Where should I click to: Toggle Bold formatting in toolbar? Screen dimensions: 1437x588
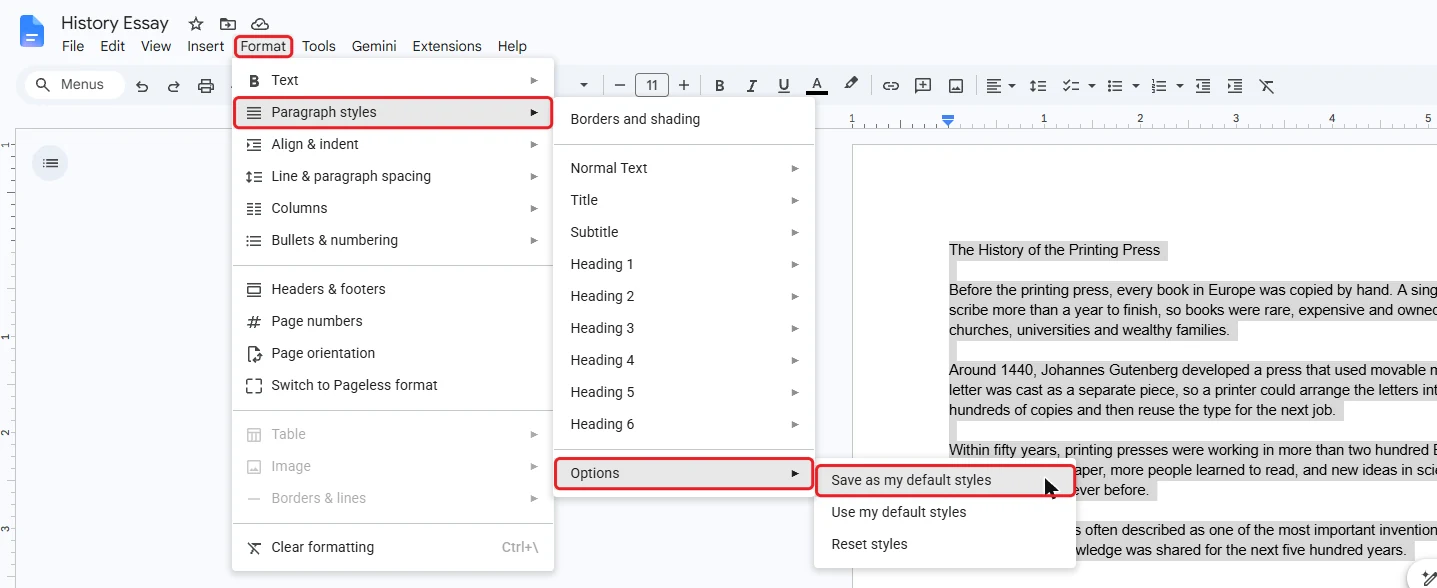click(719, 86)
